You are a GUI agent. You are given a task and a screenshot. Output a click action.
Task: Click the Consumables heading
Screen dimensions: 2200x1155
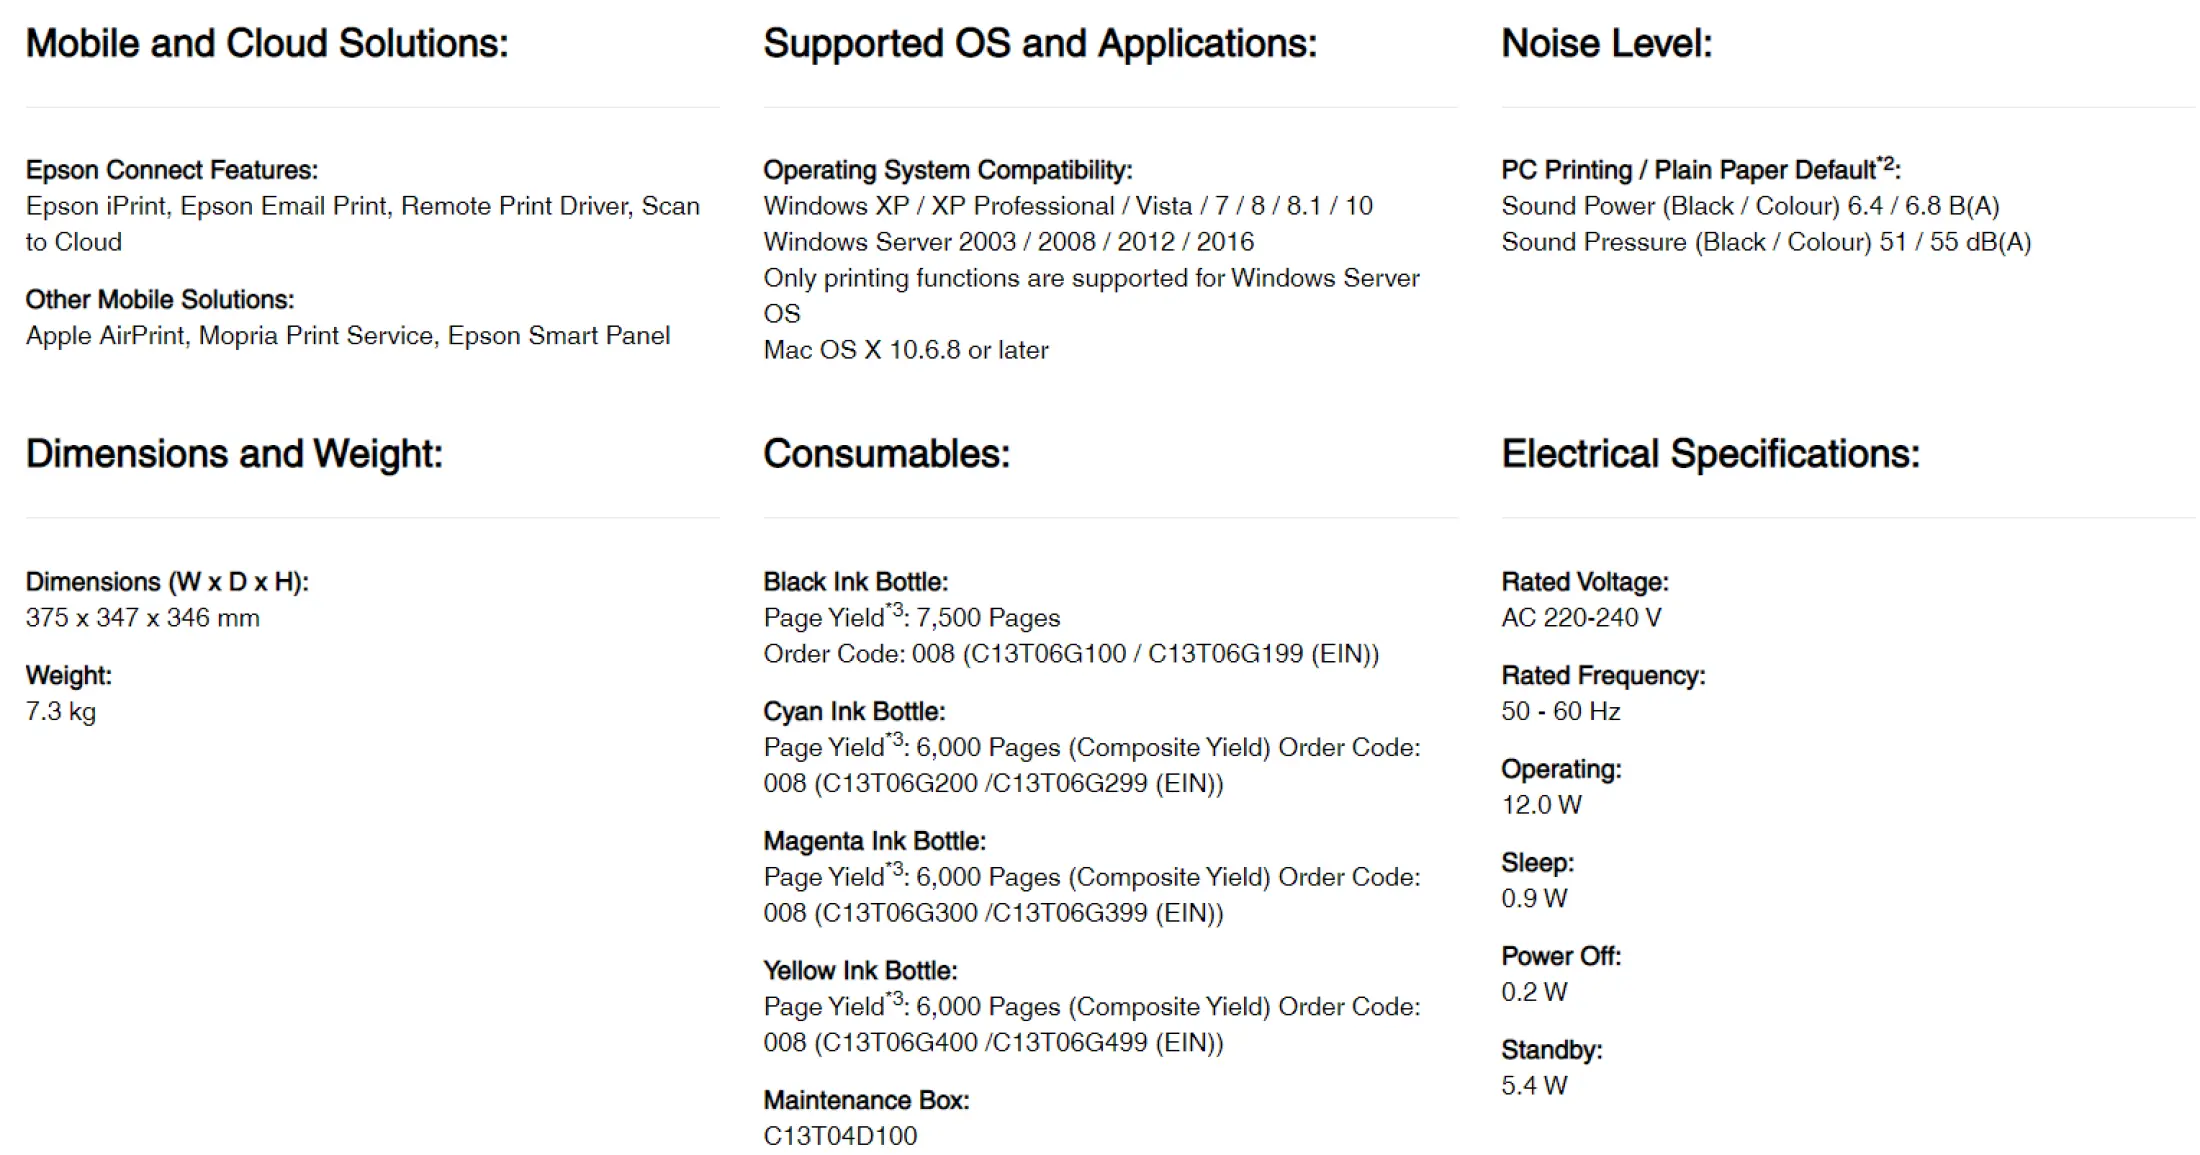coord(886,454)
